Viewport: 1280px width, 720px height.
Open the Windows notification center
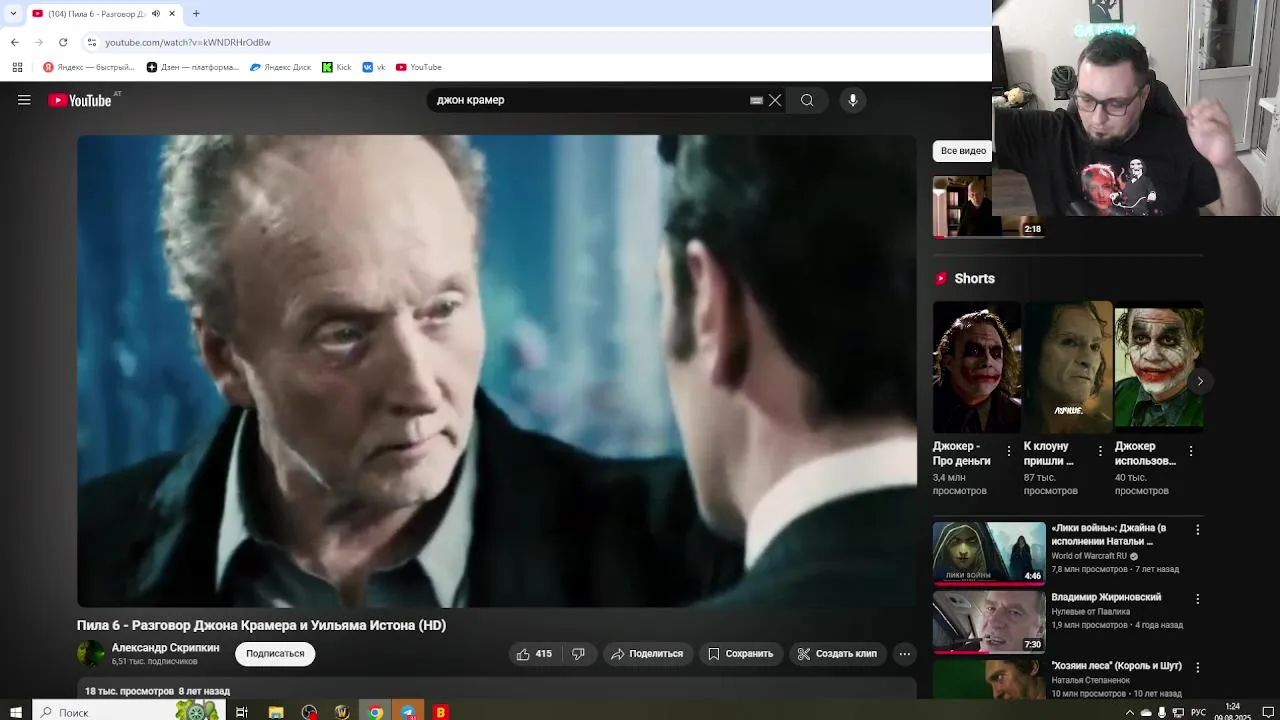(x=1268, y=712)
